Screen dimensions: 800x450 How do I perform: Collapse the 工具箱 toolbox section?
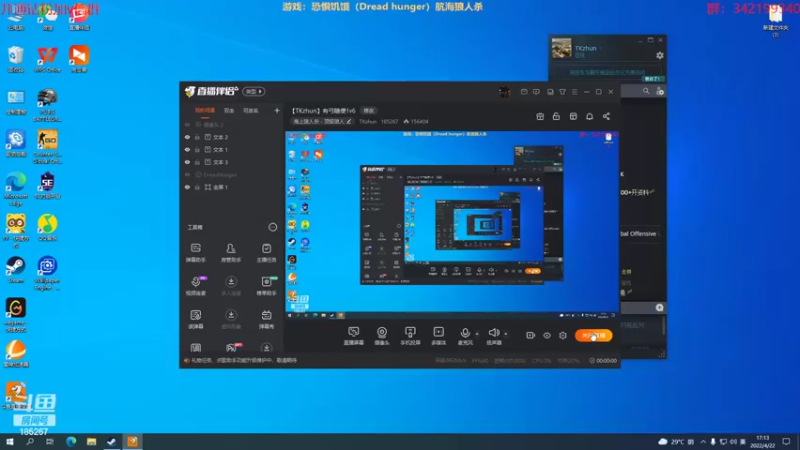click(x=273, y=227)
